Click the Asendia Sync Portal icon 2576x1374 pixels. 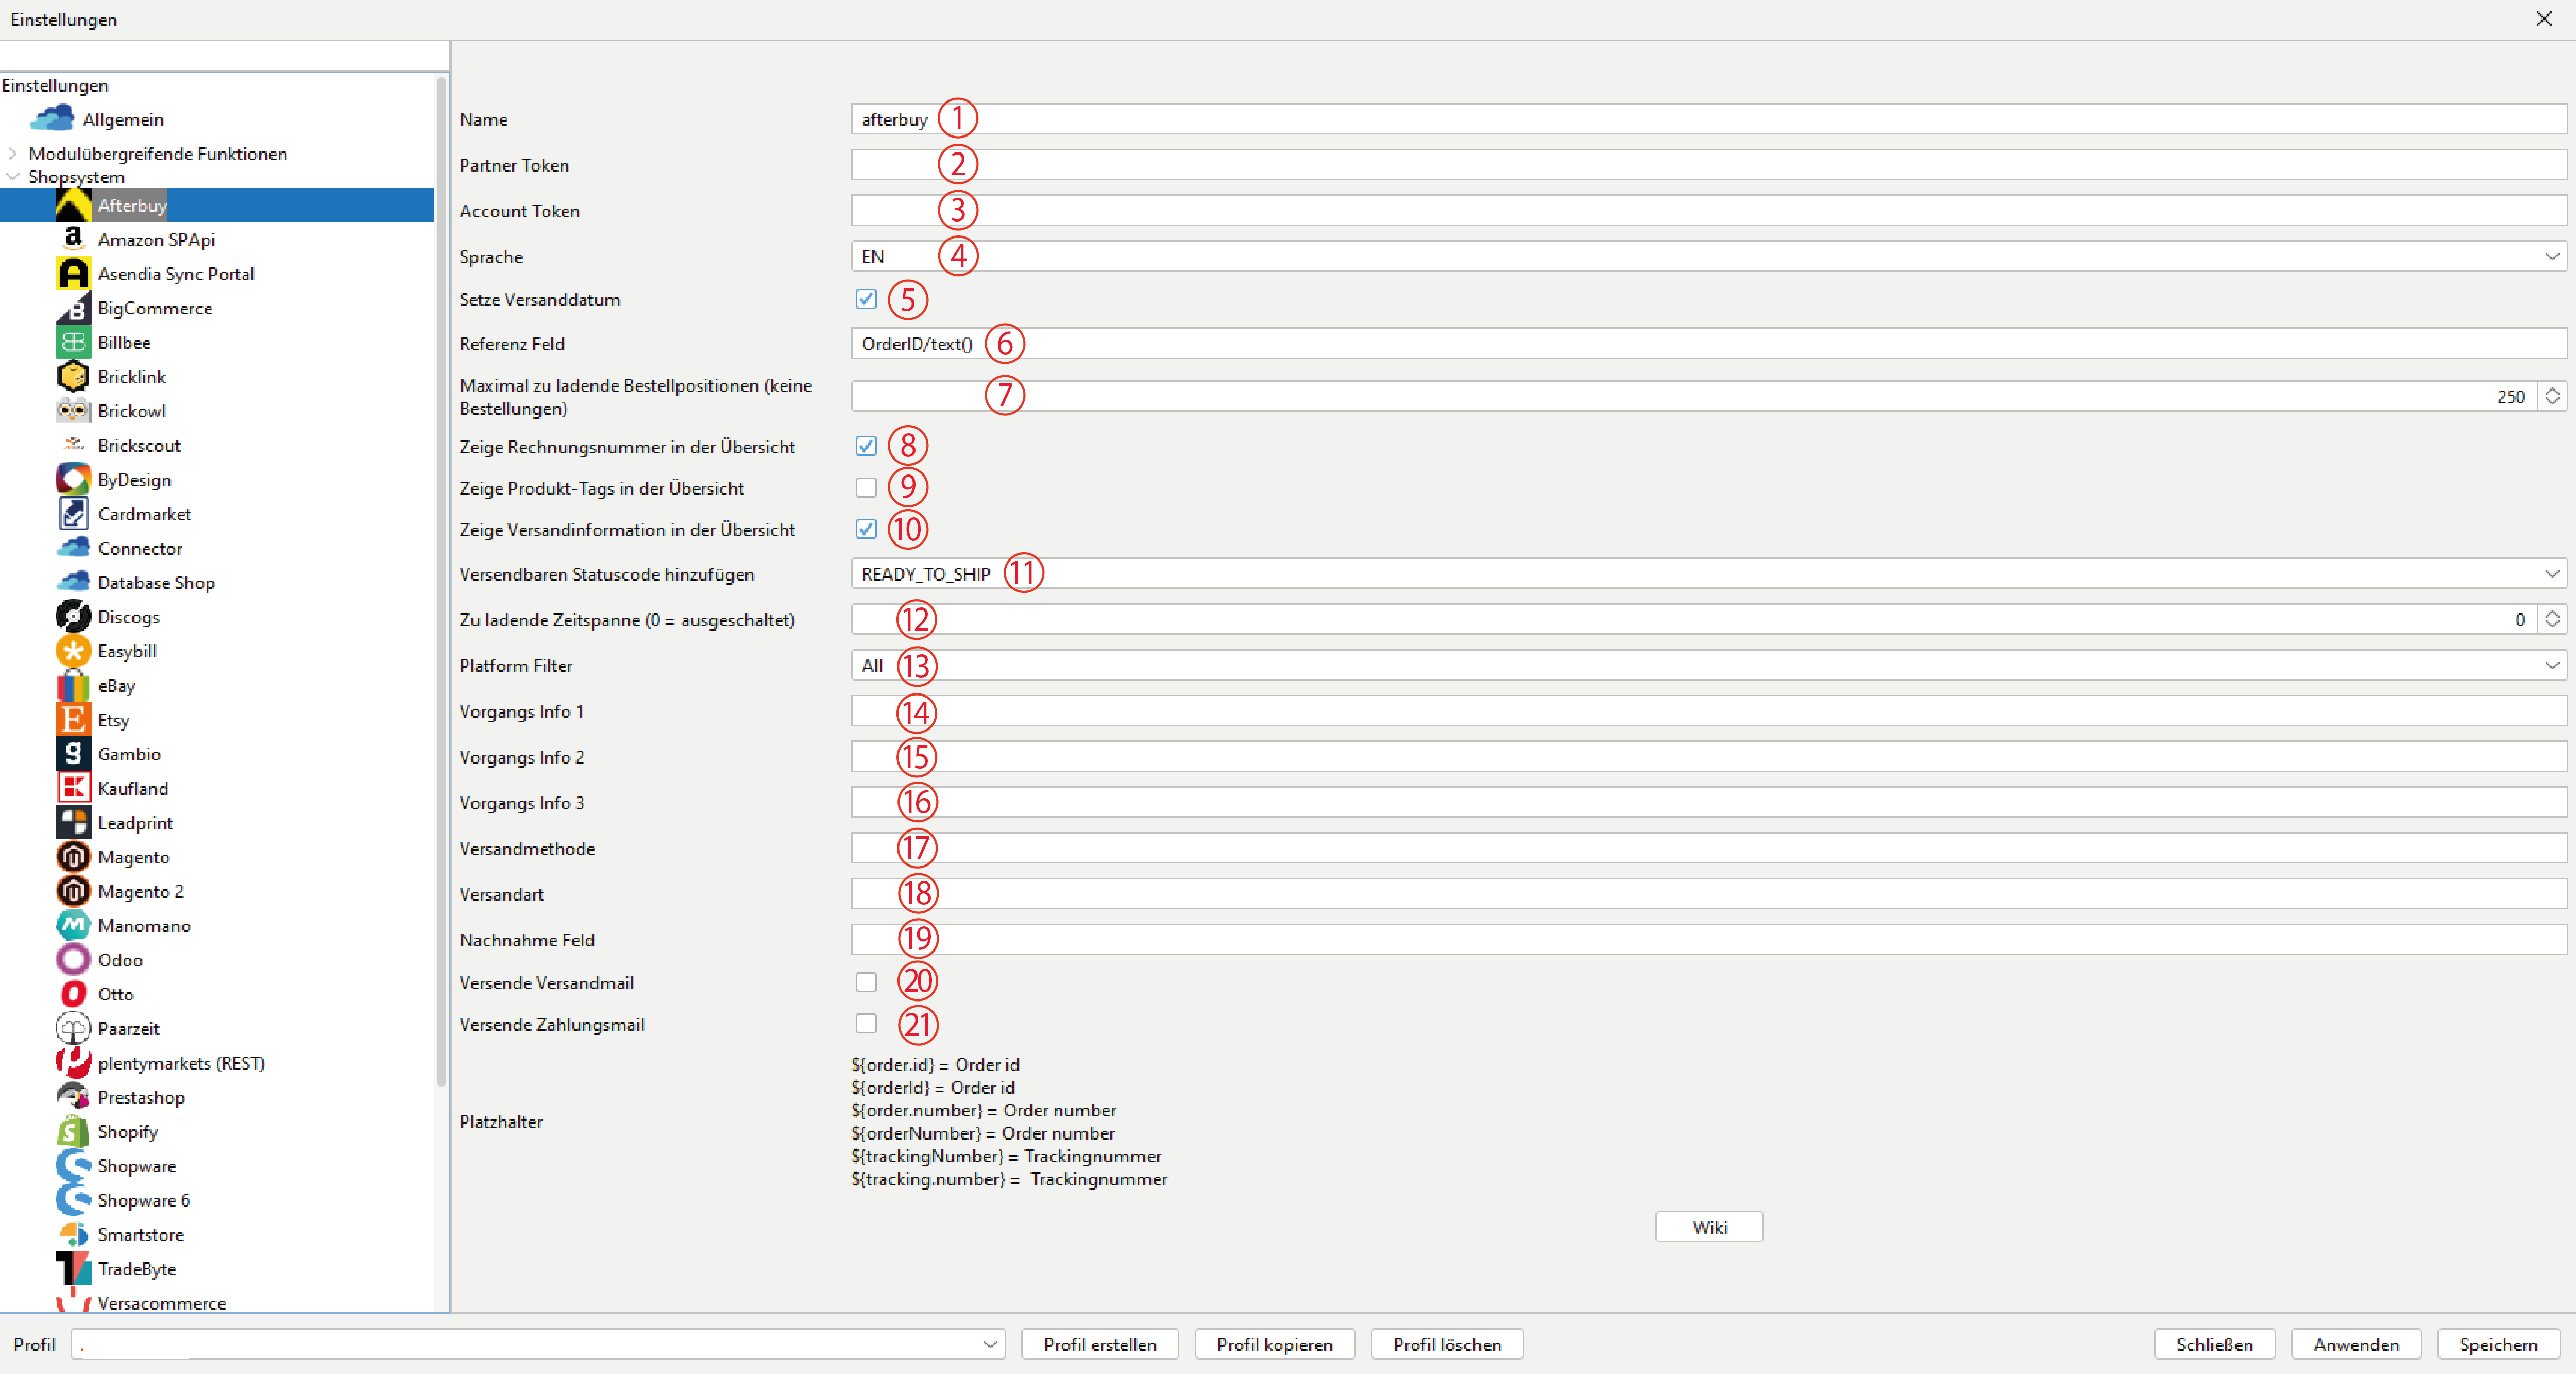pyautogui.click(x=73, y=273)
